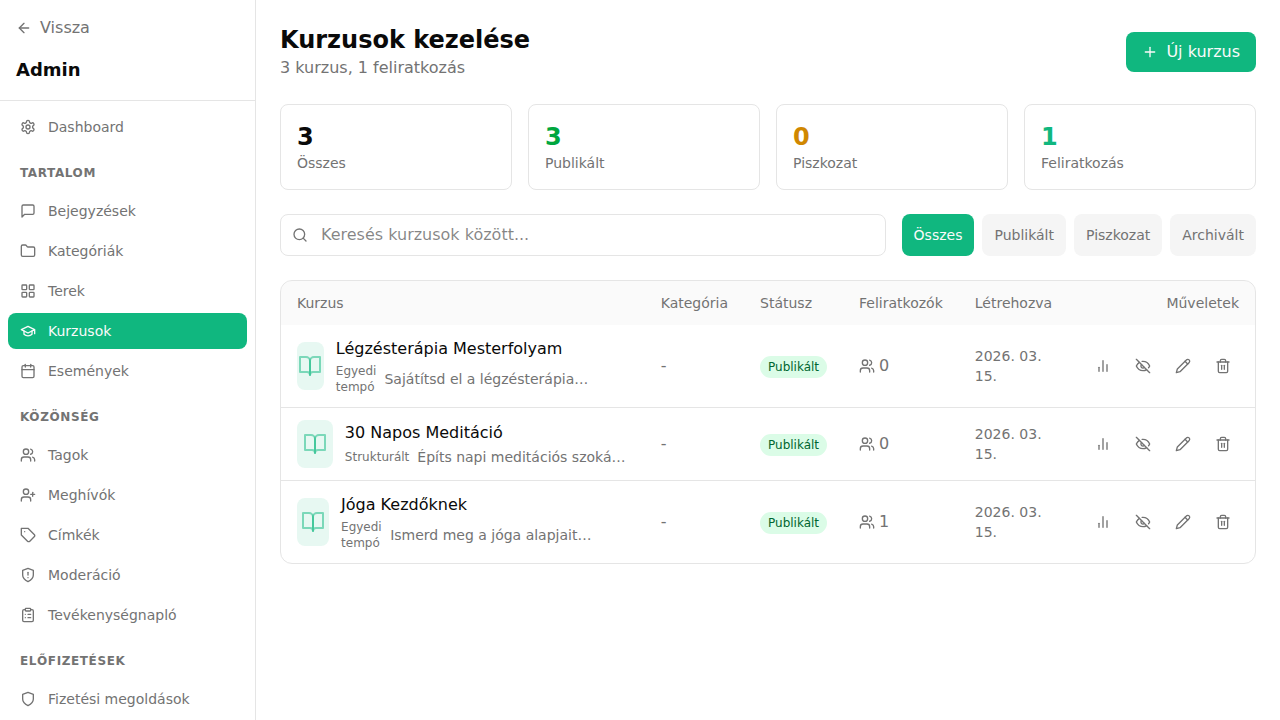Open the Tevékenységnapló from sidebar
Viewport: 1280px width, 720px height.
coord(110,614)
